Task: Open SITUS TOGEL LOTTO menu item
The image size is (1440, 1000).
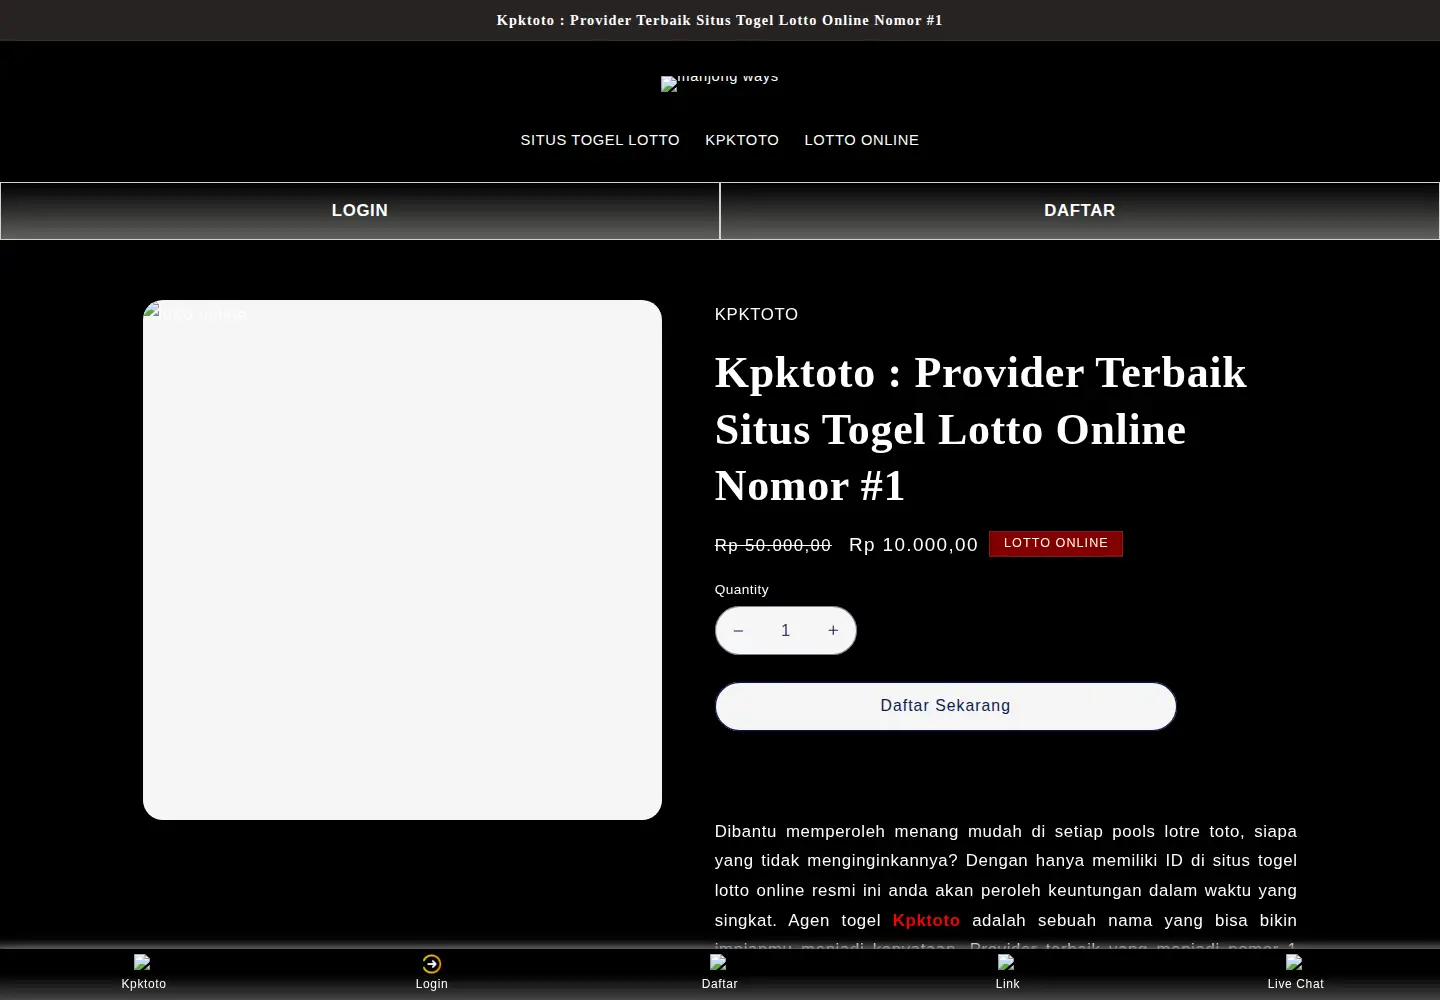Action: coord(600,140)
